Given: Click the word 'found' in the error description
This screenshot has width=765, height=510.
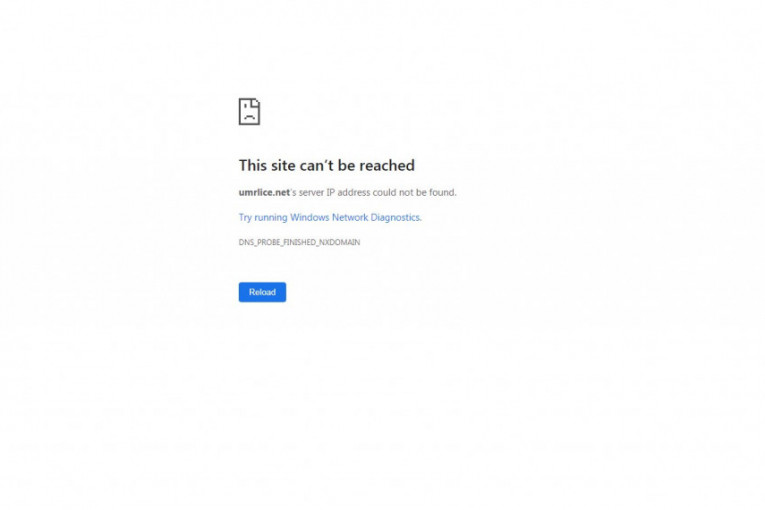Looking at the screenshot, I should pos(443,192).
